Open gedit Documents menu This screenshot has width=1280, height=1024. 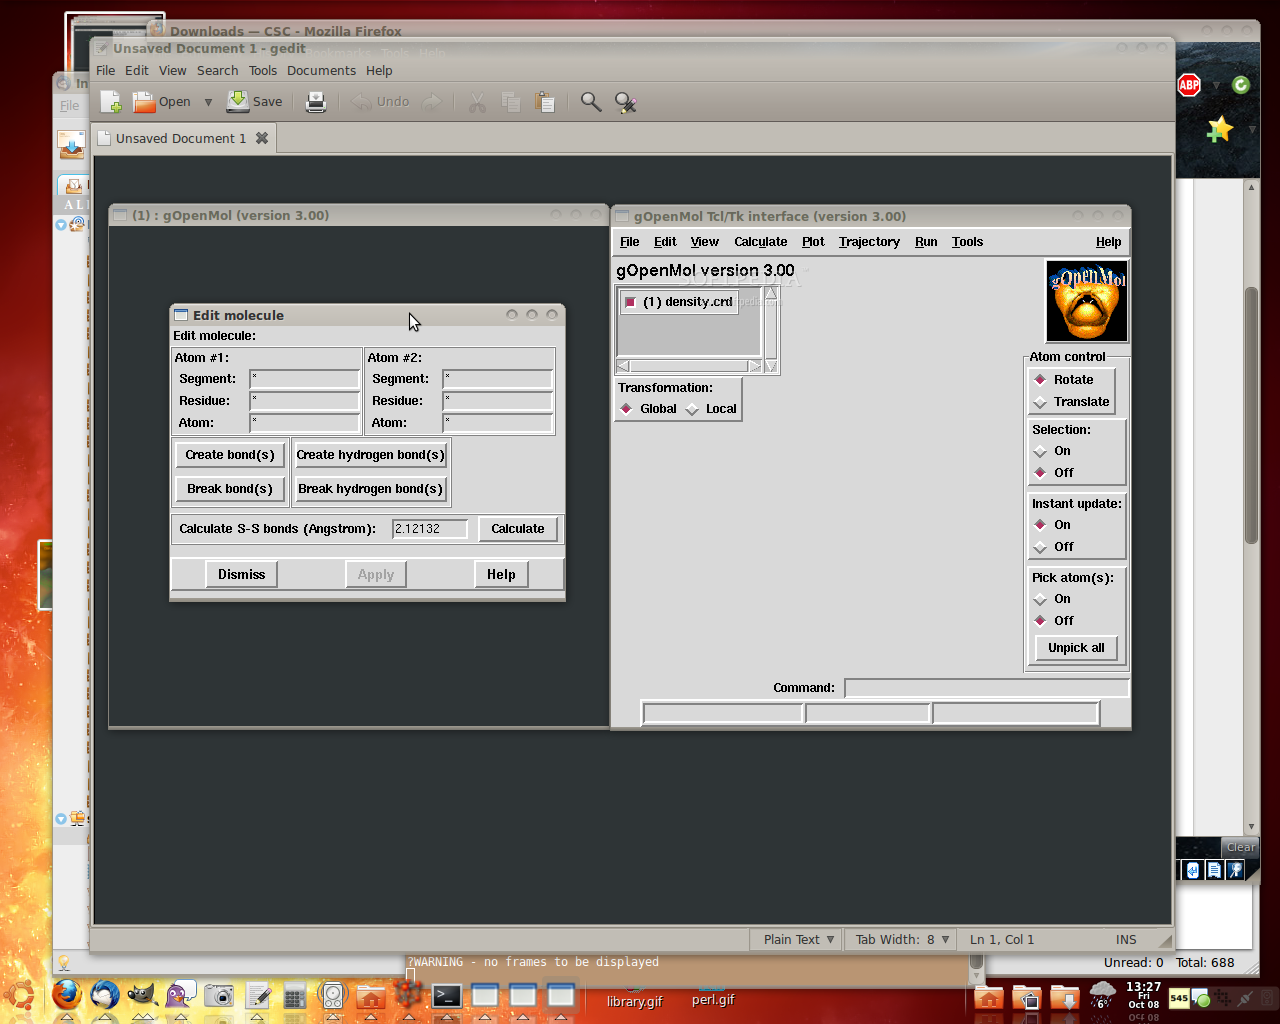click(321, 71)
